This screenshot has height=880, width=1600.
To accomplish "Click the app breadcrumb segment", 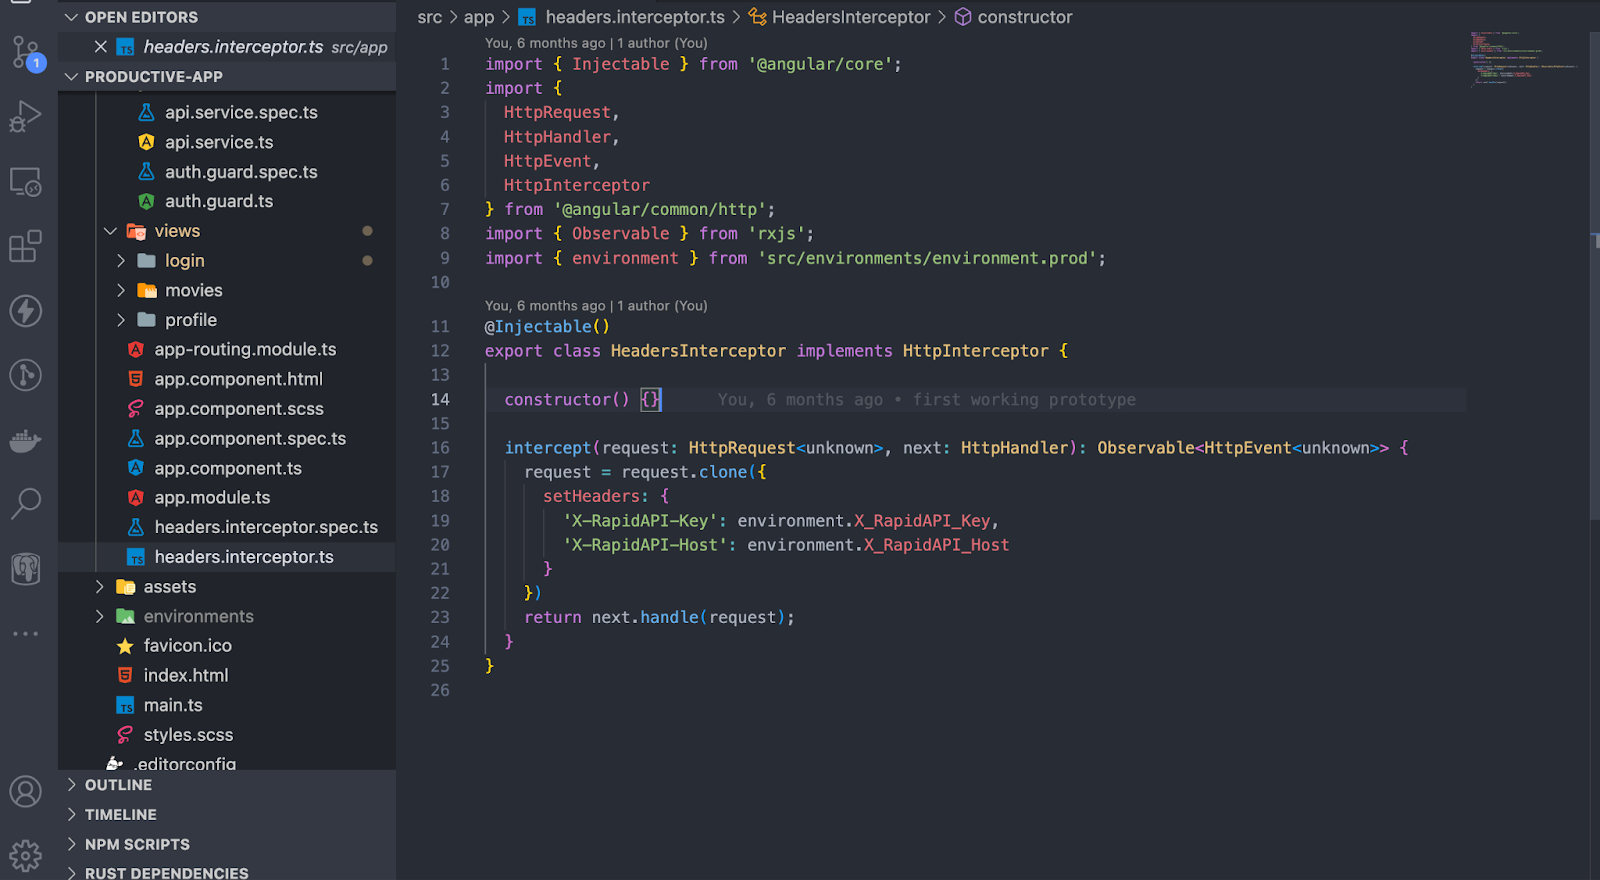I will tap(479, 17).
